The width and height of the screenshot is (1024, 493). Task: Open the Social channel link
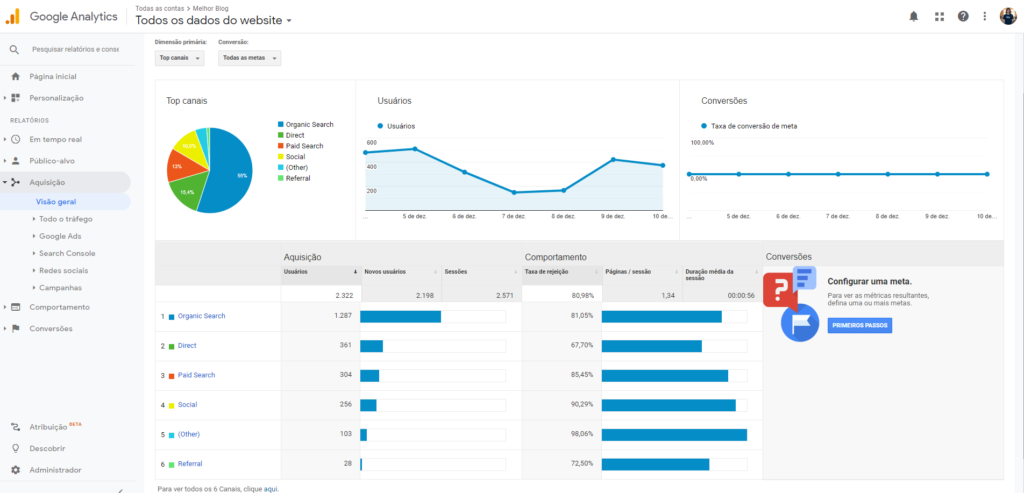pos(187,404)
